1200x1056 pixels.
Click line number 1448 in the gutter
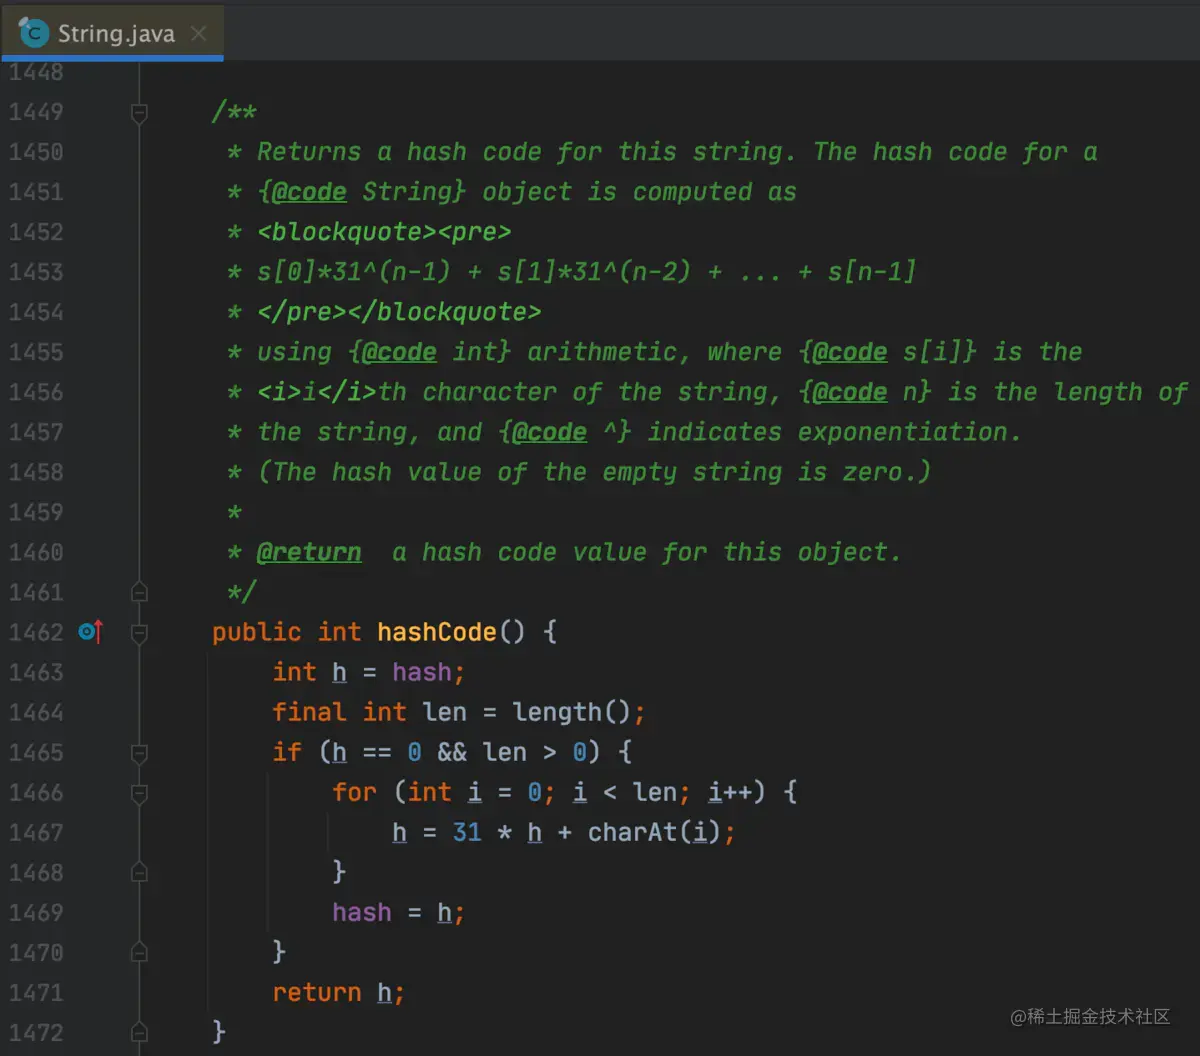(x=36, y=72)
